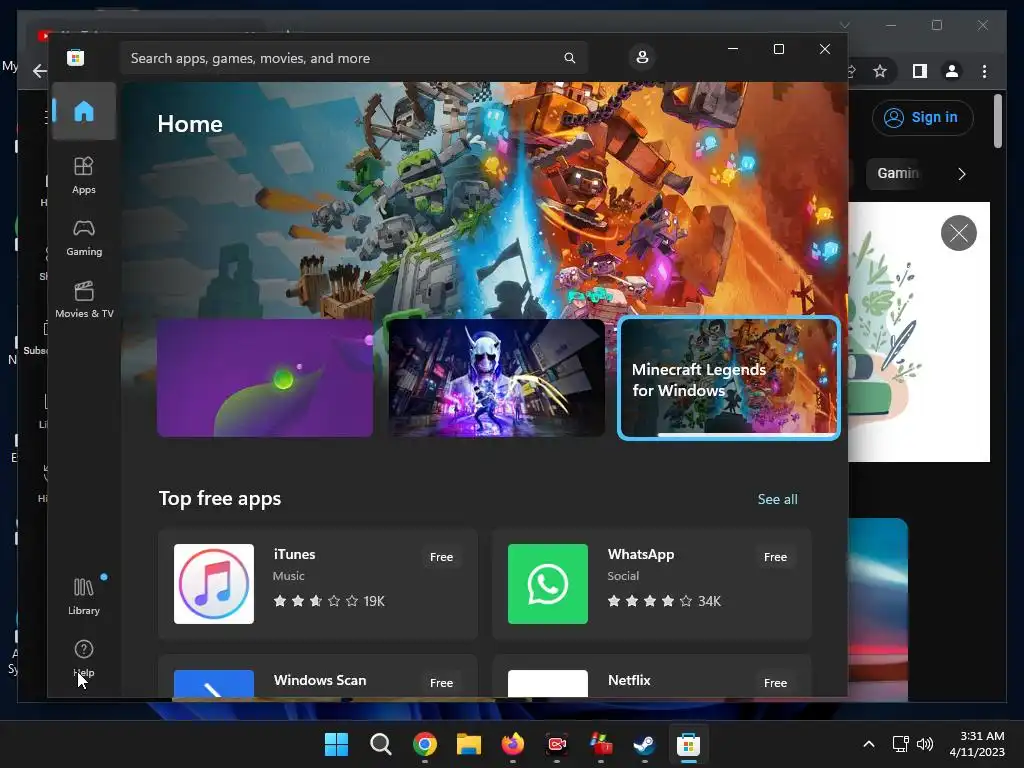Click the iTunes title text
This screenshot has width=1024, height=768.
(x=294, y=554)
